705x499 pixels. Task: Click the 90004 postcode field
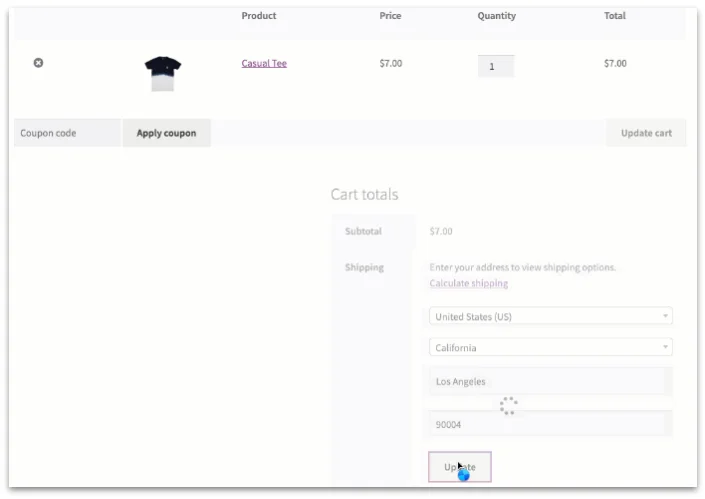tap(550, 424)
